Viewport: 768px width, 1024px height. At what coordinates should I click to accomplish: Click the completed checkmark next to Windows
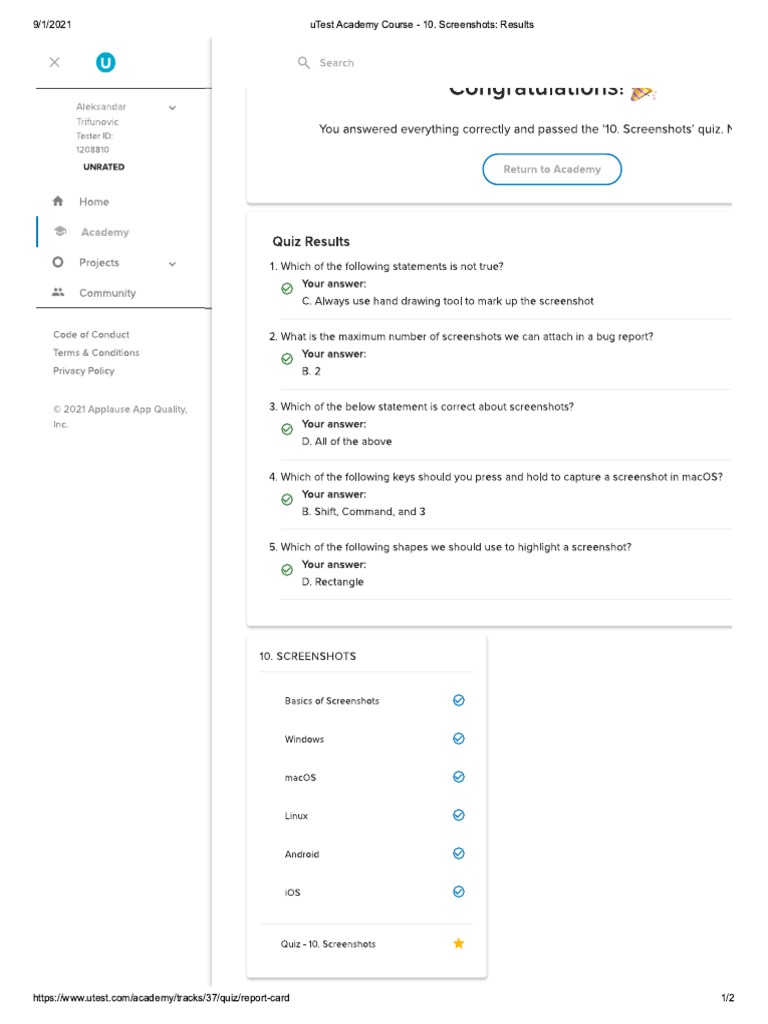[x=458, y=739]
